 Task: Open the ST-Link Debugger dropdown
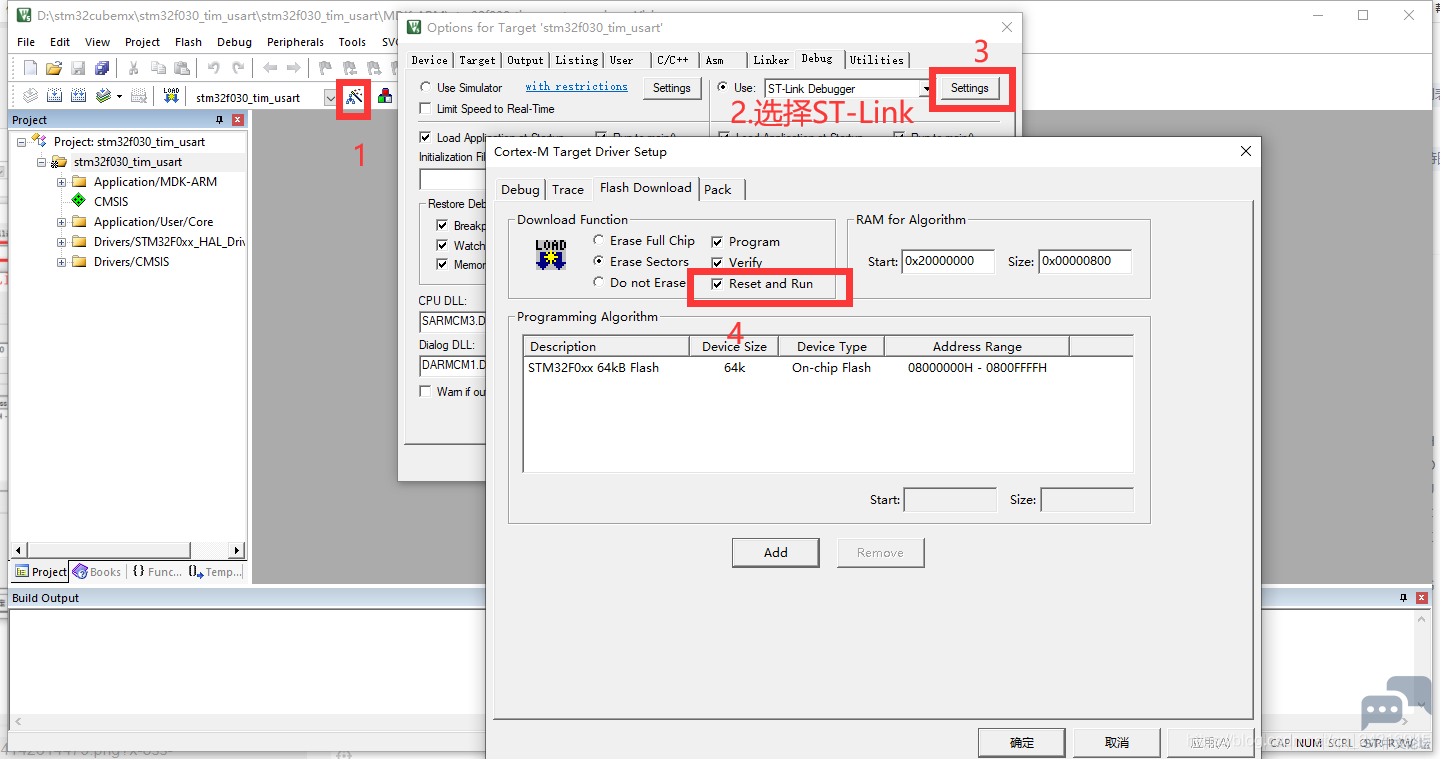927,89
